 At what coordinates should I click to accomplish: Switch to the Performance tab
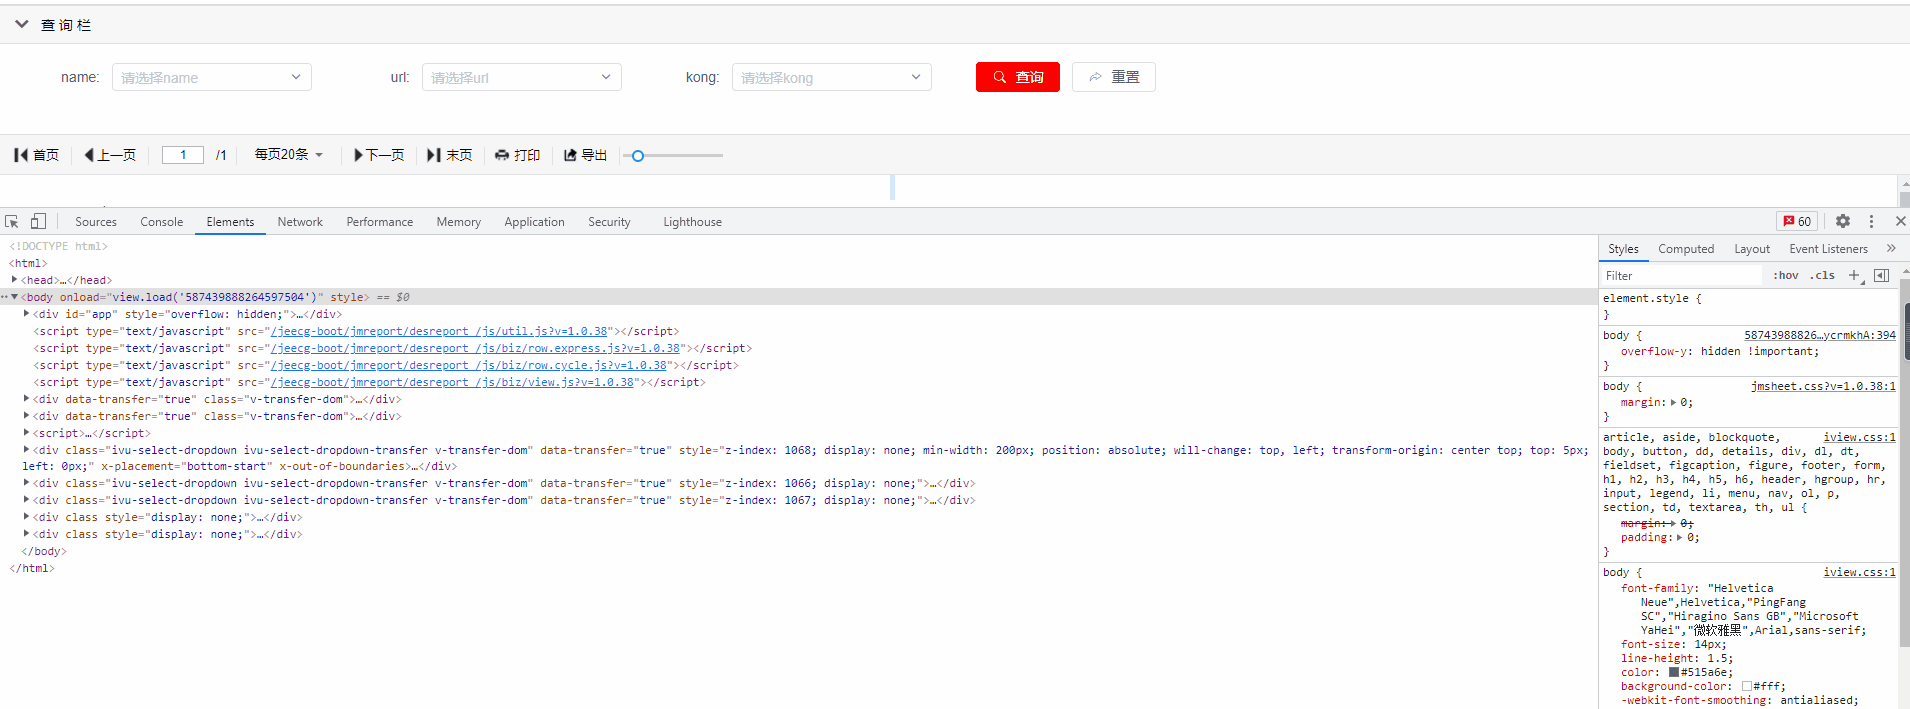(x=380, y=222)
